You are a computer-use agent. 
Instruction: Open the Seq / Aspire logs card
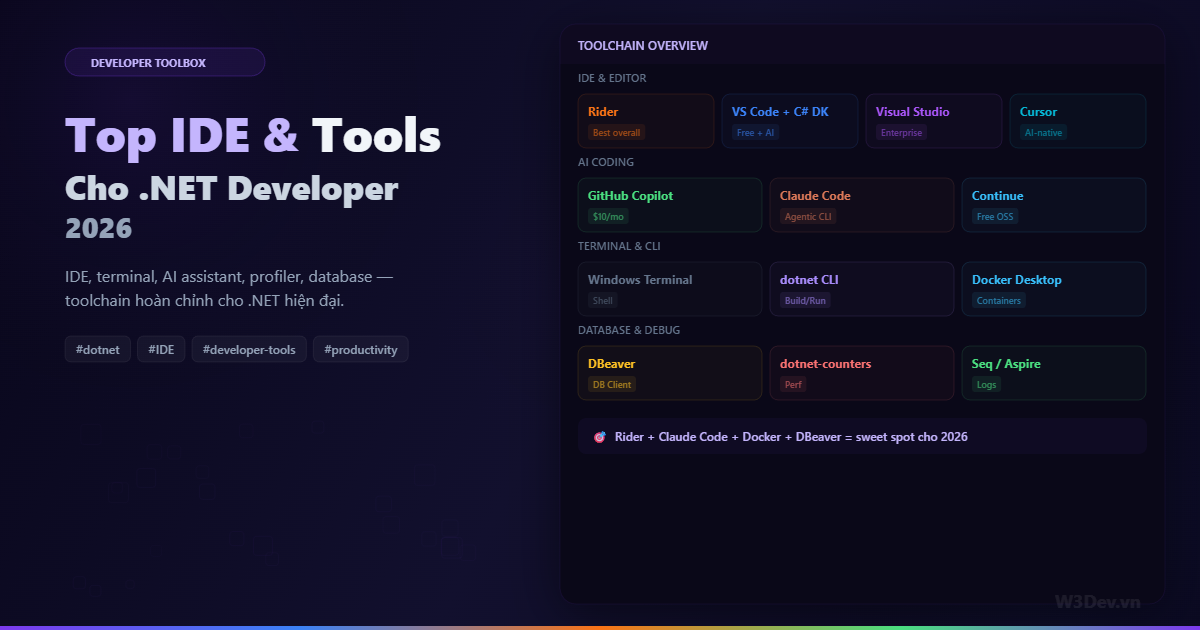[1053, 372]
